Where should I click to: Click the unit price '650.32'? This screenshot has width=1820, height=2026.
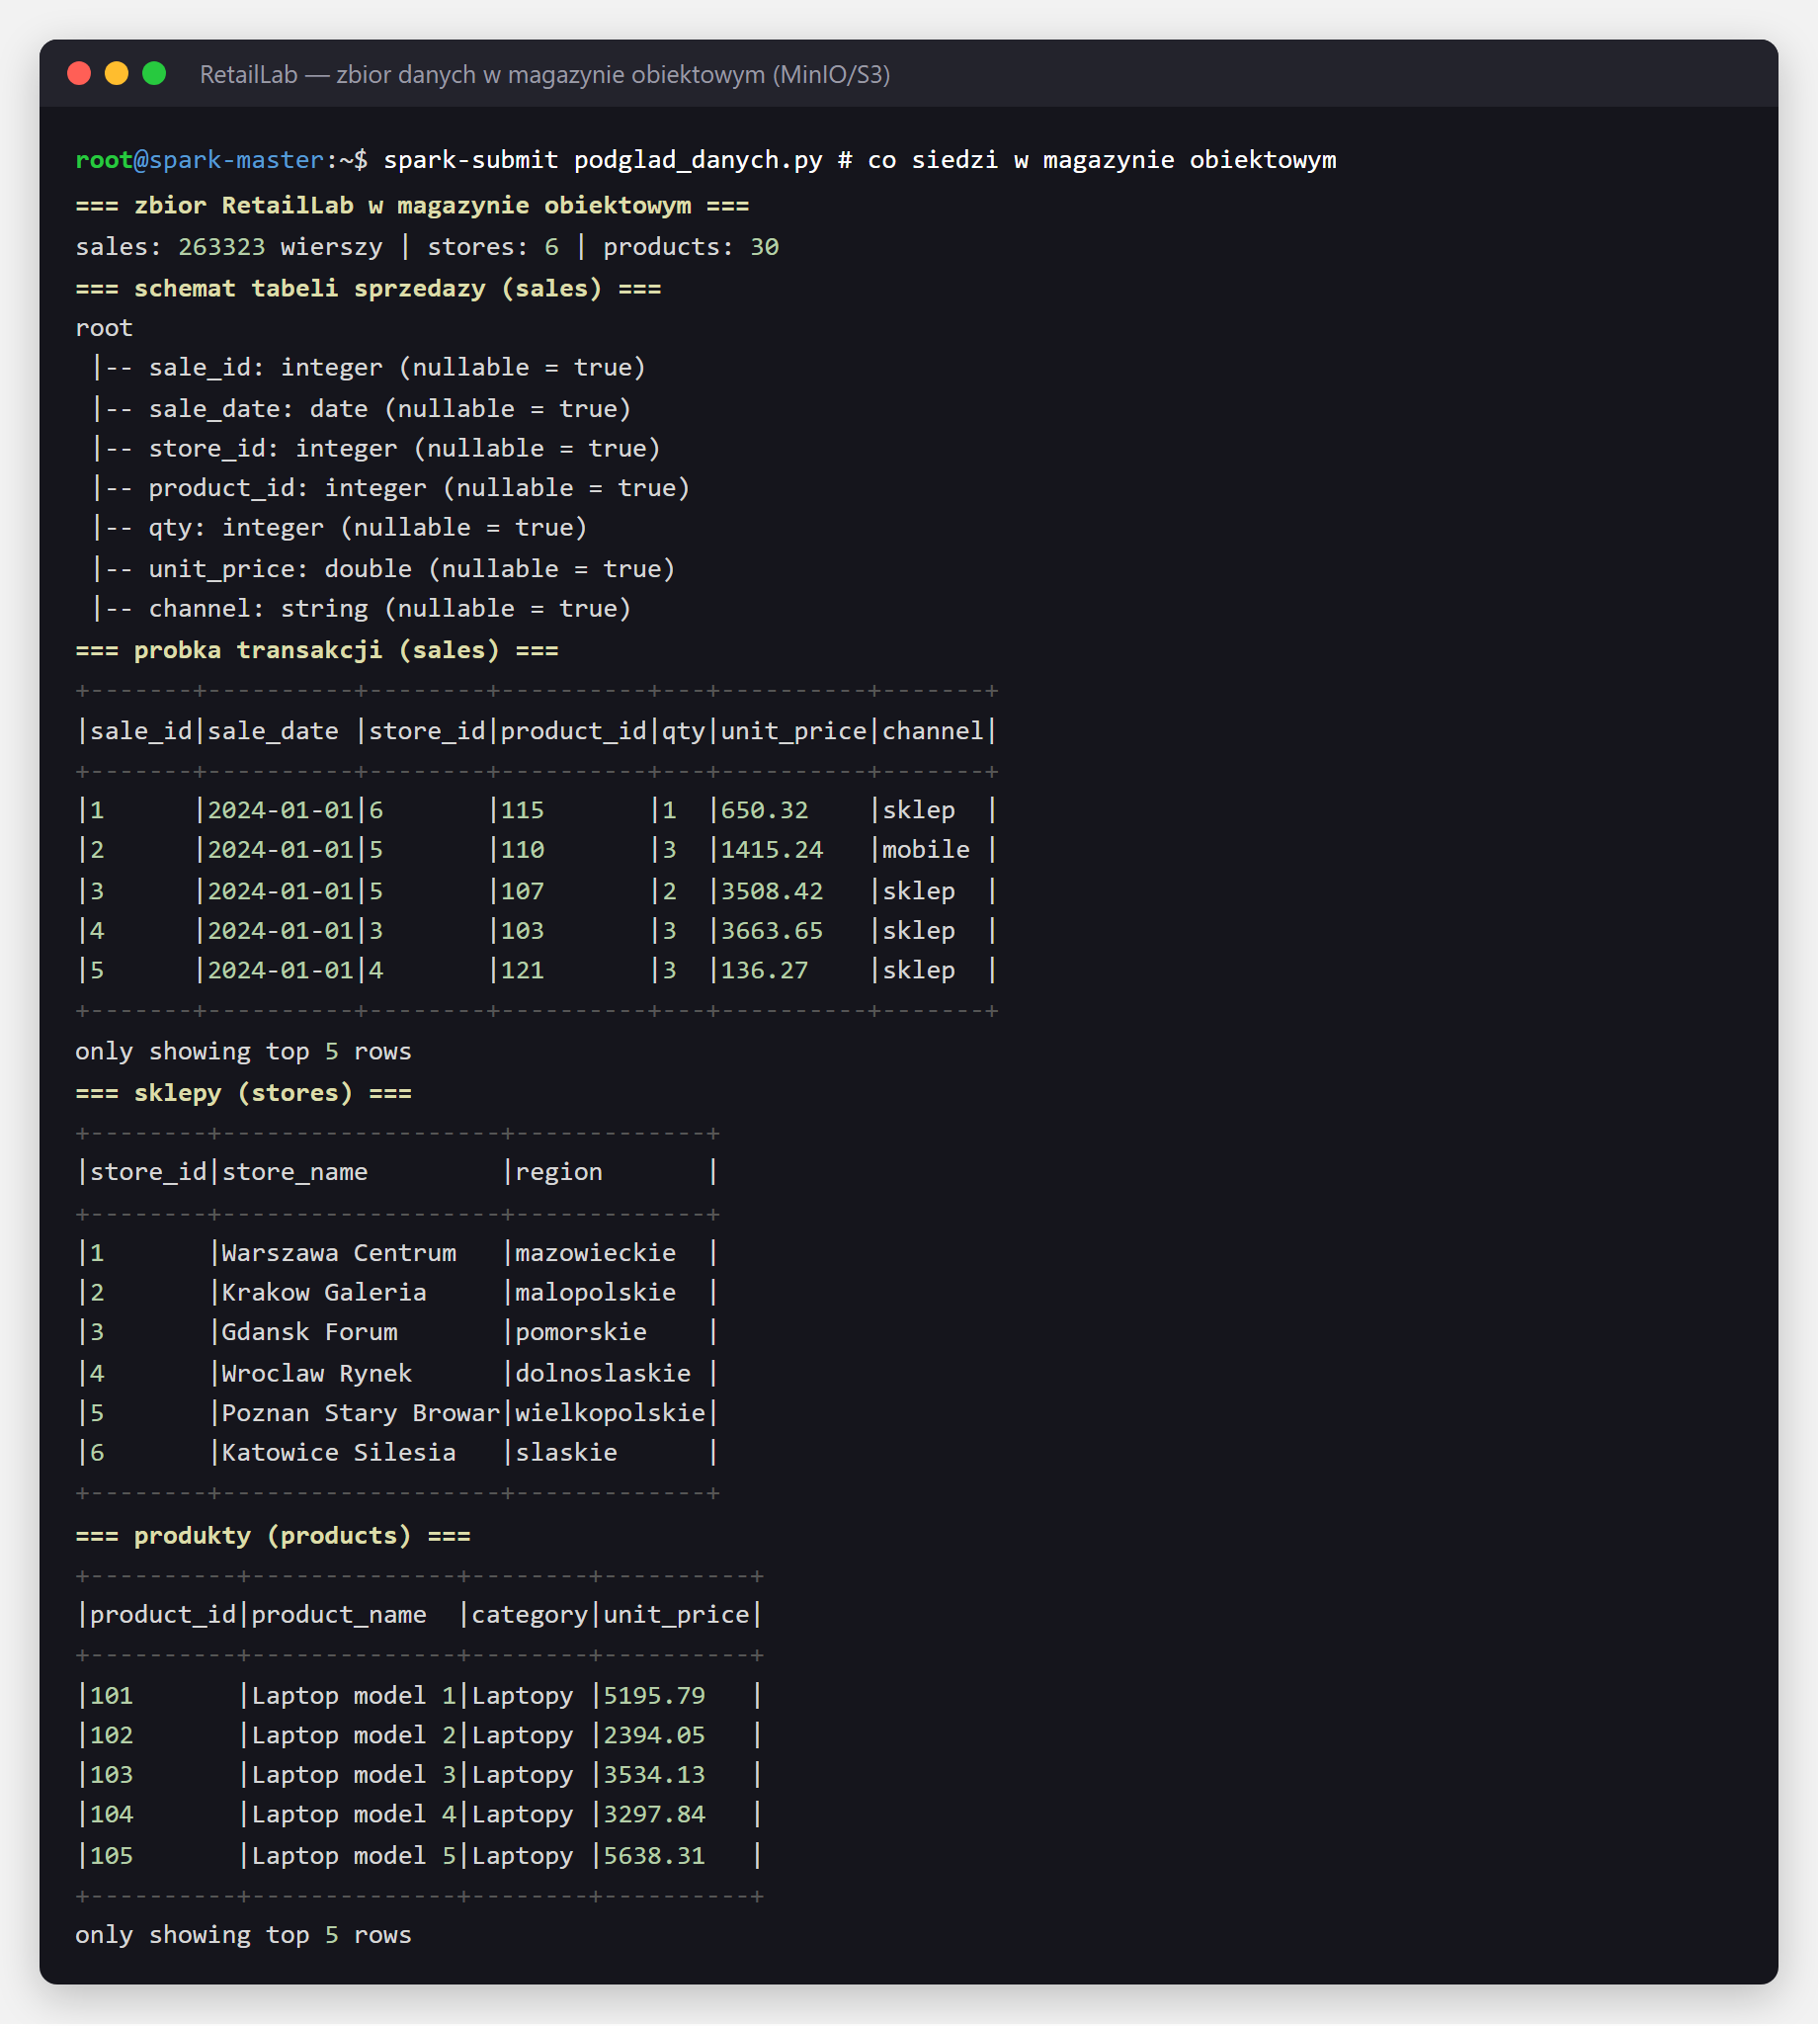click(x=765, y=810)
